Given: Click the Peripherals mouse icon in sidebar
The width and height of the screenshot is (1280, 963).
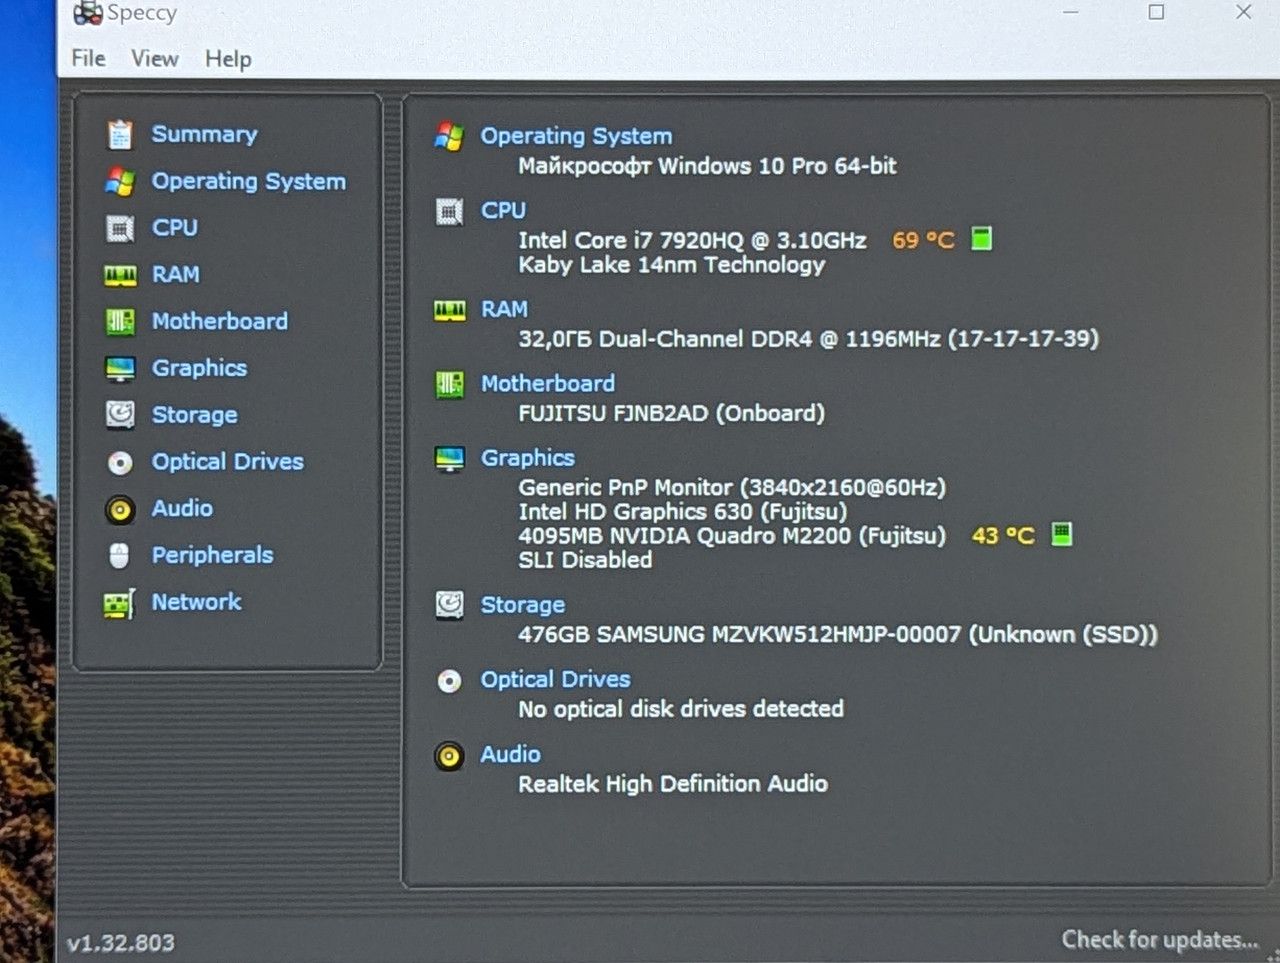Looking at the screenshot, I should click(x=119, y=555).
